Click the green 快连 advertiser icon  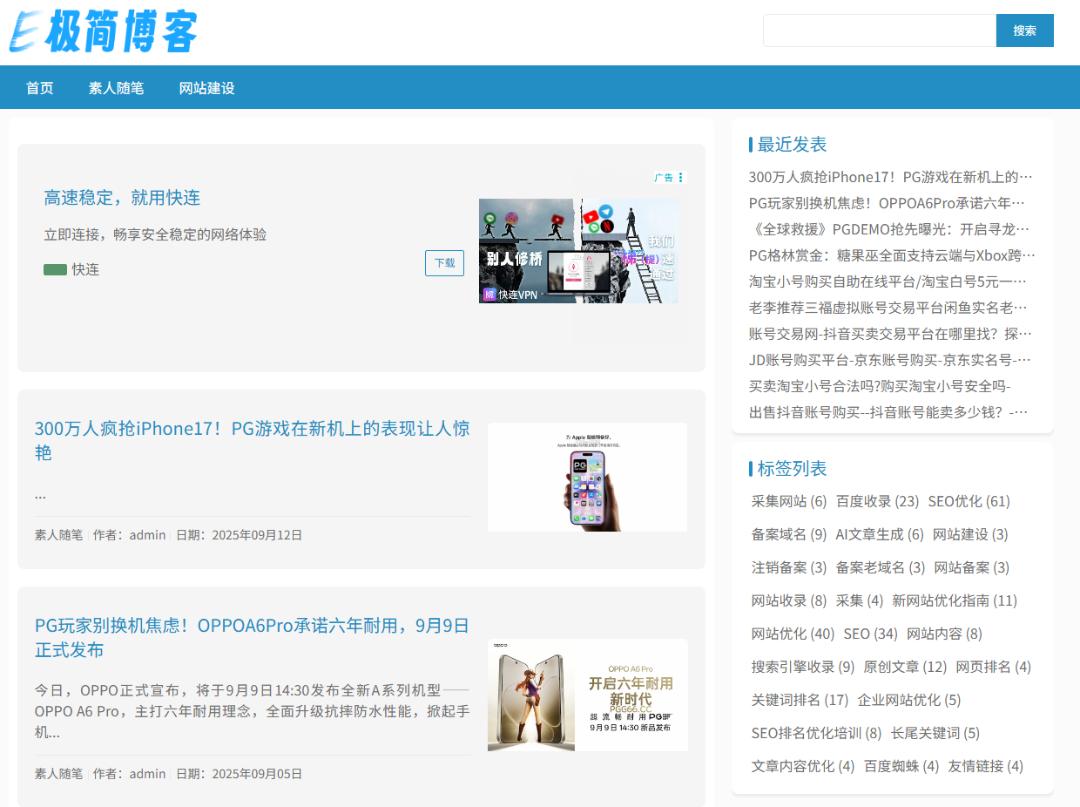pyautogui.click(x=55, y=269)
